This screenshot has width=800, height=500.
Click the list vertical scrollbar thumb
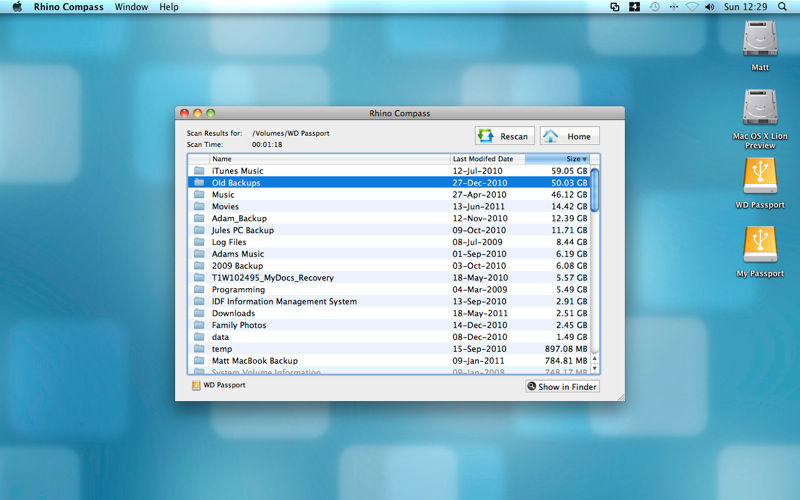pyautogui.click(x=594, y=190)
